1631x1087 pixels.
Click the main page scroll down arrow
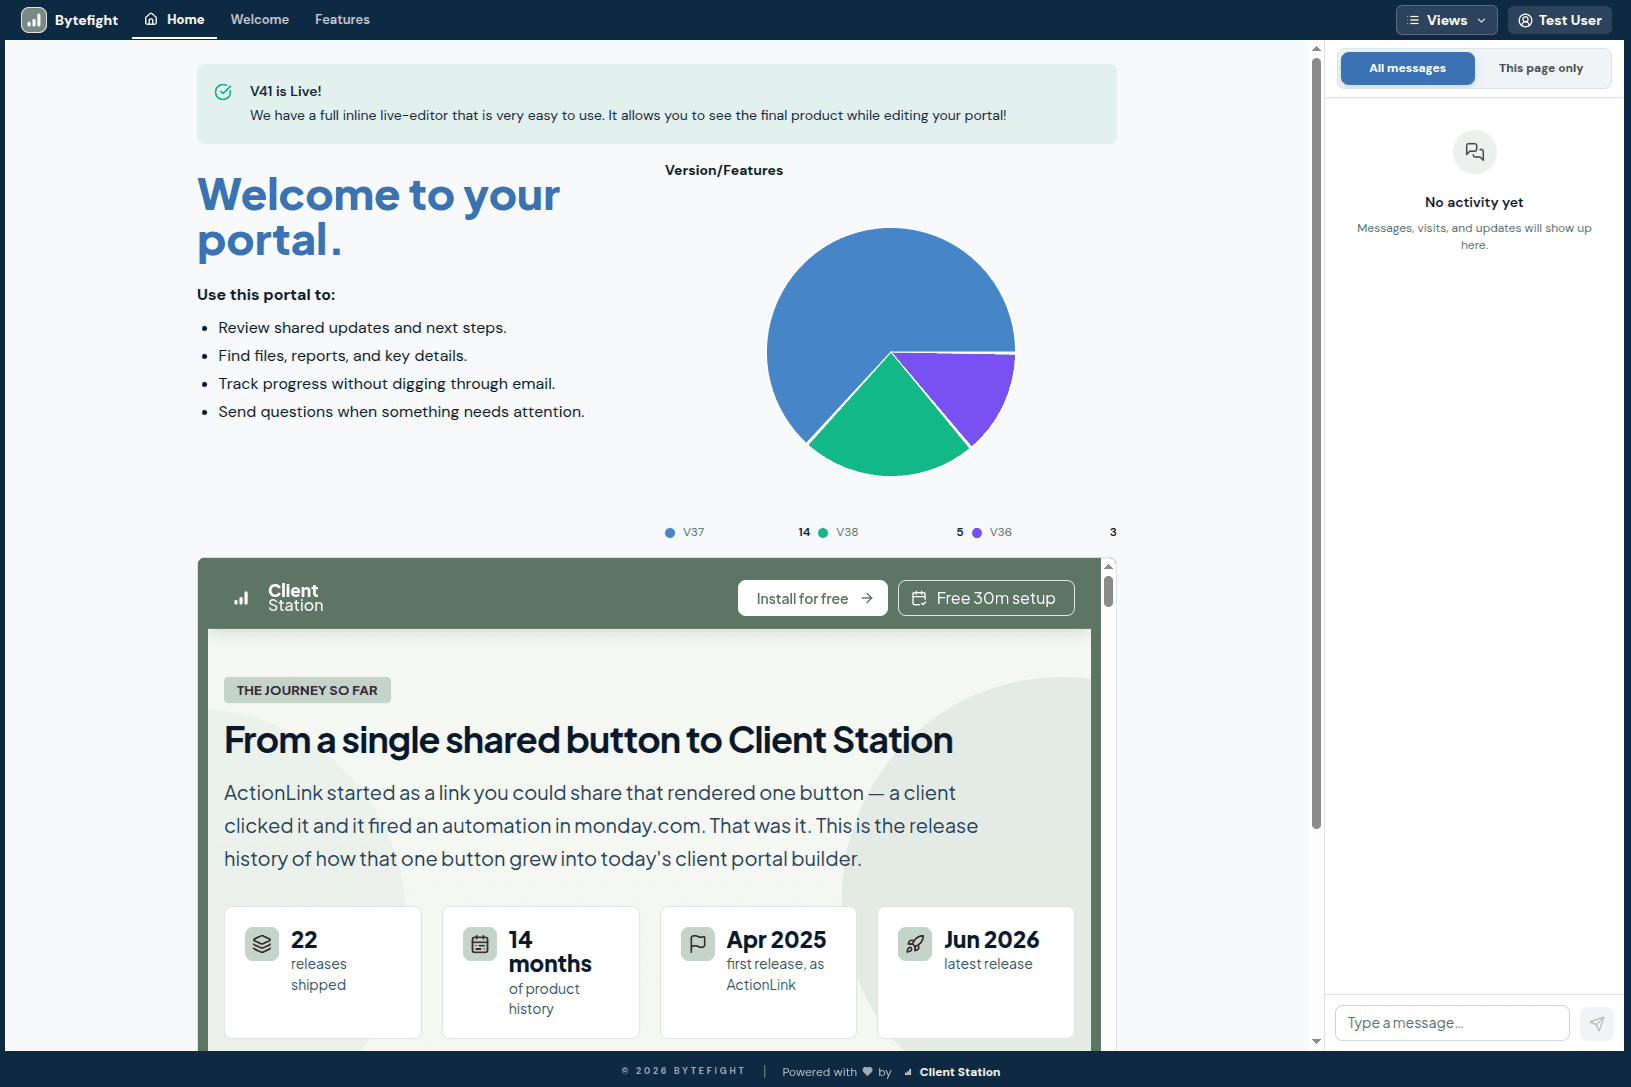click(1316, 1041)
